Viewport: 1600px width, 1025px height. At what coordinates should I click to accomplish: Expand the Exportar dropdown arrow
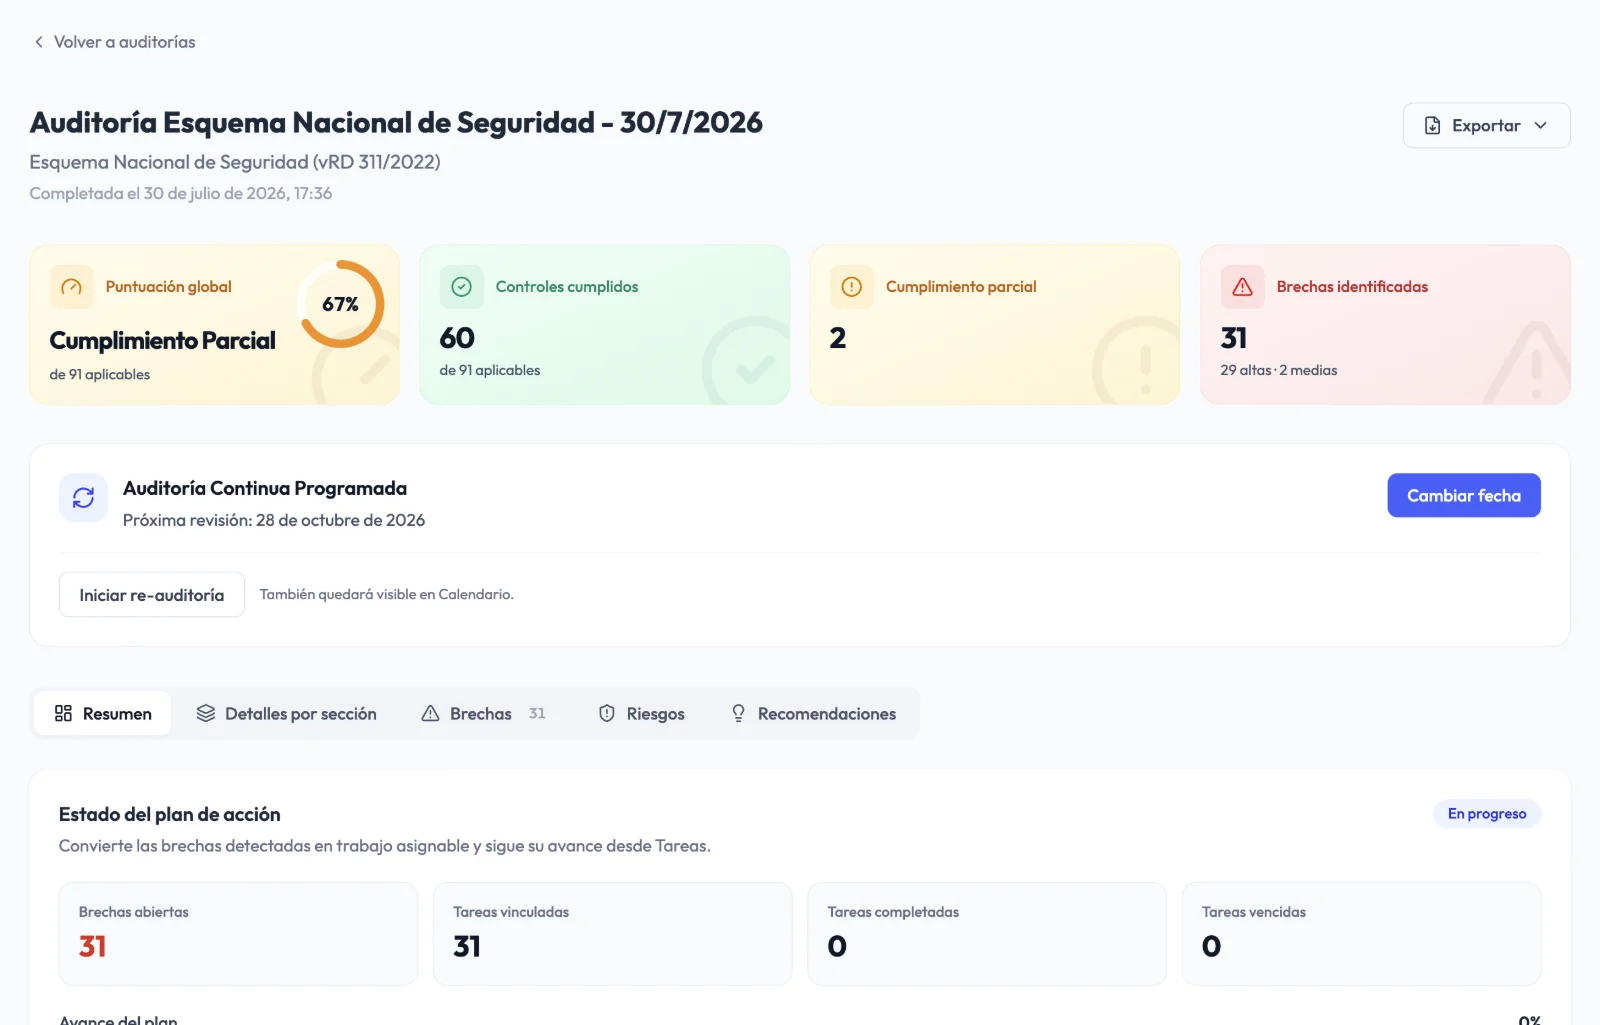click(1540, 126)
